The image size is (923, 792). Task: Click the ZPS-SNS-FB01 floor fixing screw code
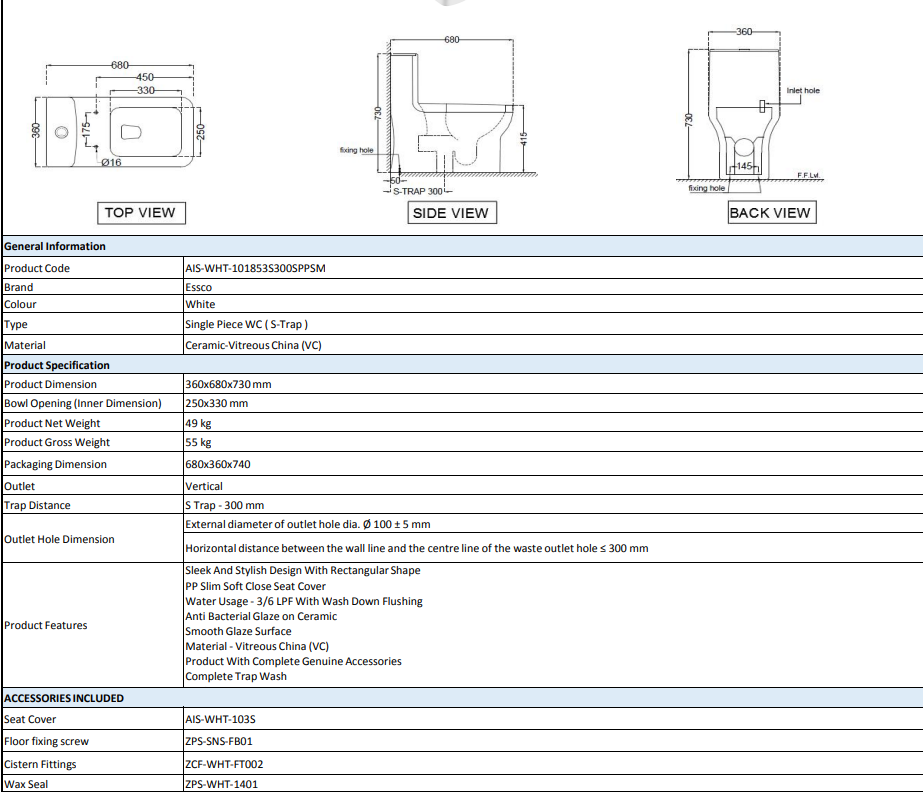pos(218,741)
